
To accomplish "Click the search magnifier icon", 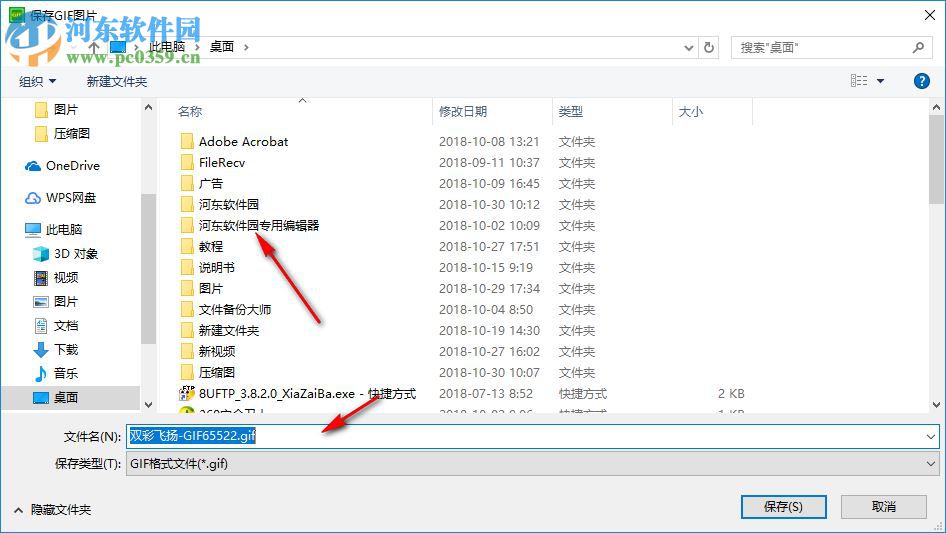I will point(918,47).
